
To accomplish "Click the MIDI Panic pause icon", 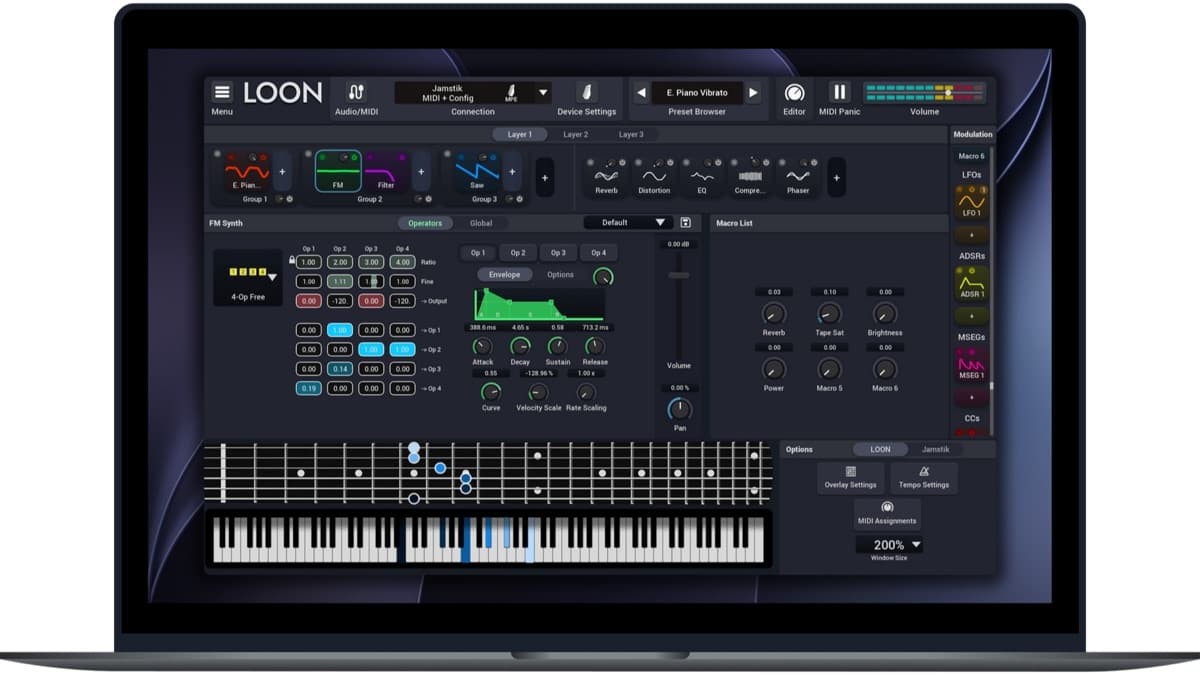I will pyautogui.click(x=840, y=92).
